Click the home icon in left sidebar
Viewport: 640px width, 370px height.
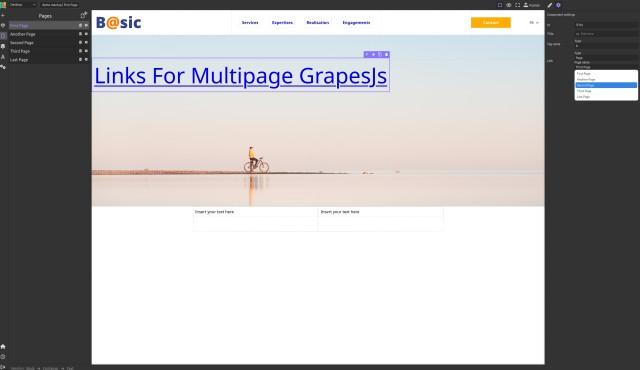tap(3, 346)
